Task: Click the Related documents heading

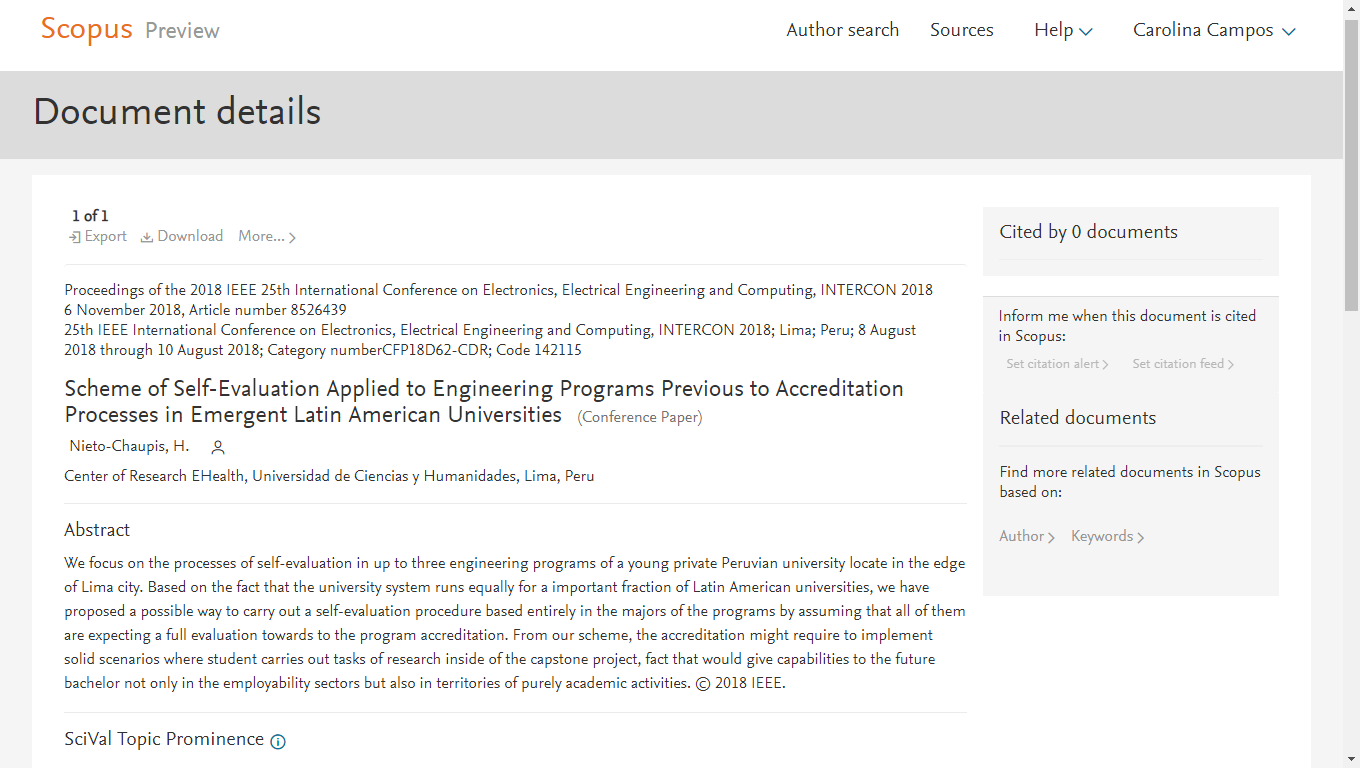Action: click(1077, 418)
